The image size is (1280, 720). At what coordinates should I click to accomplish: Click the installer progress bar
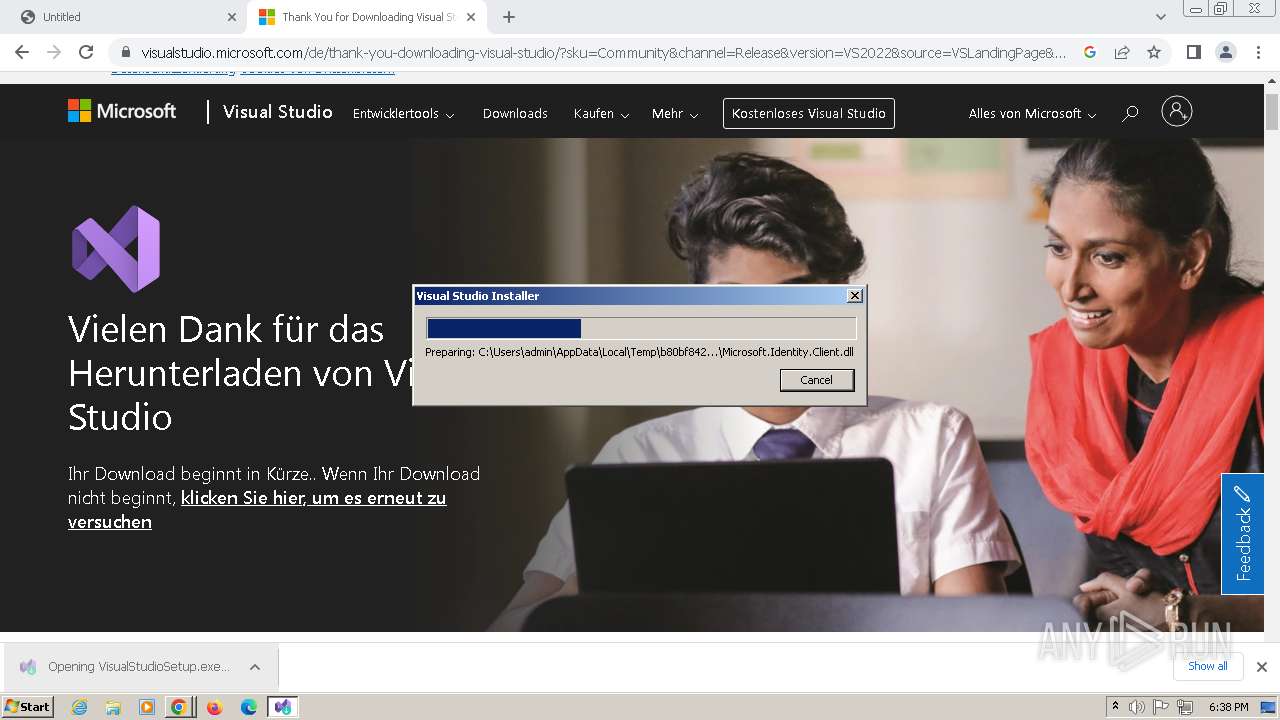coord(641,329)
